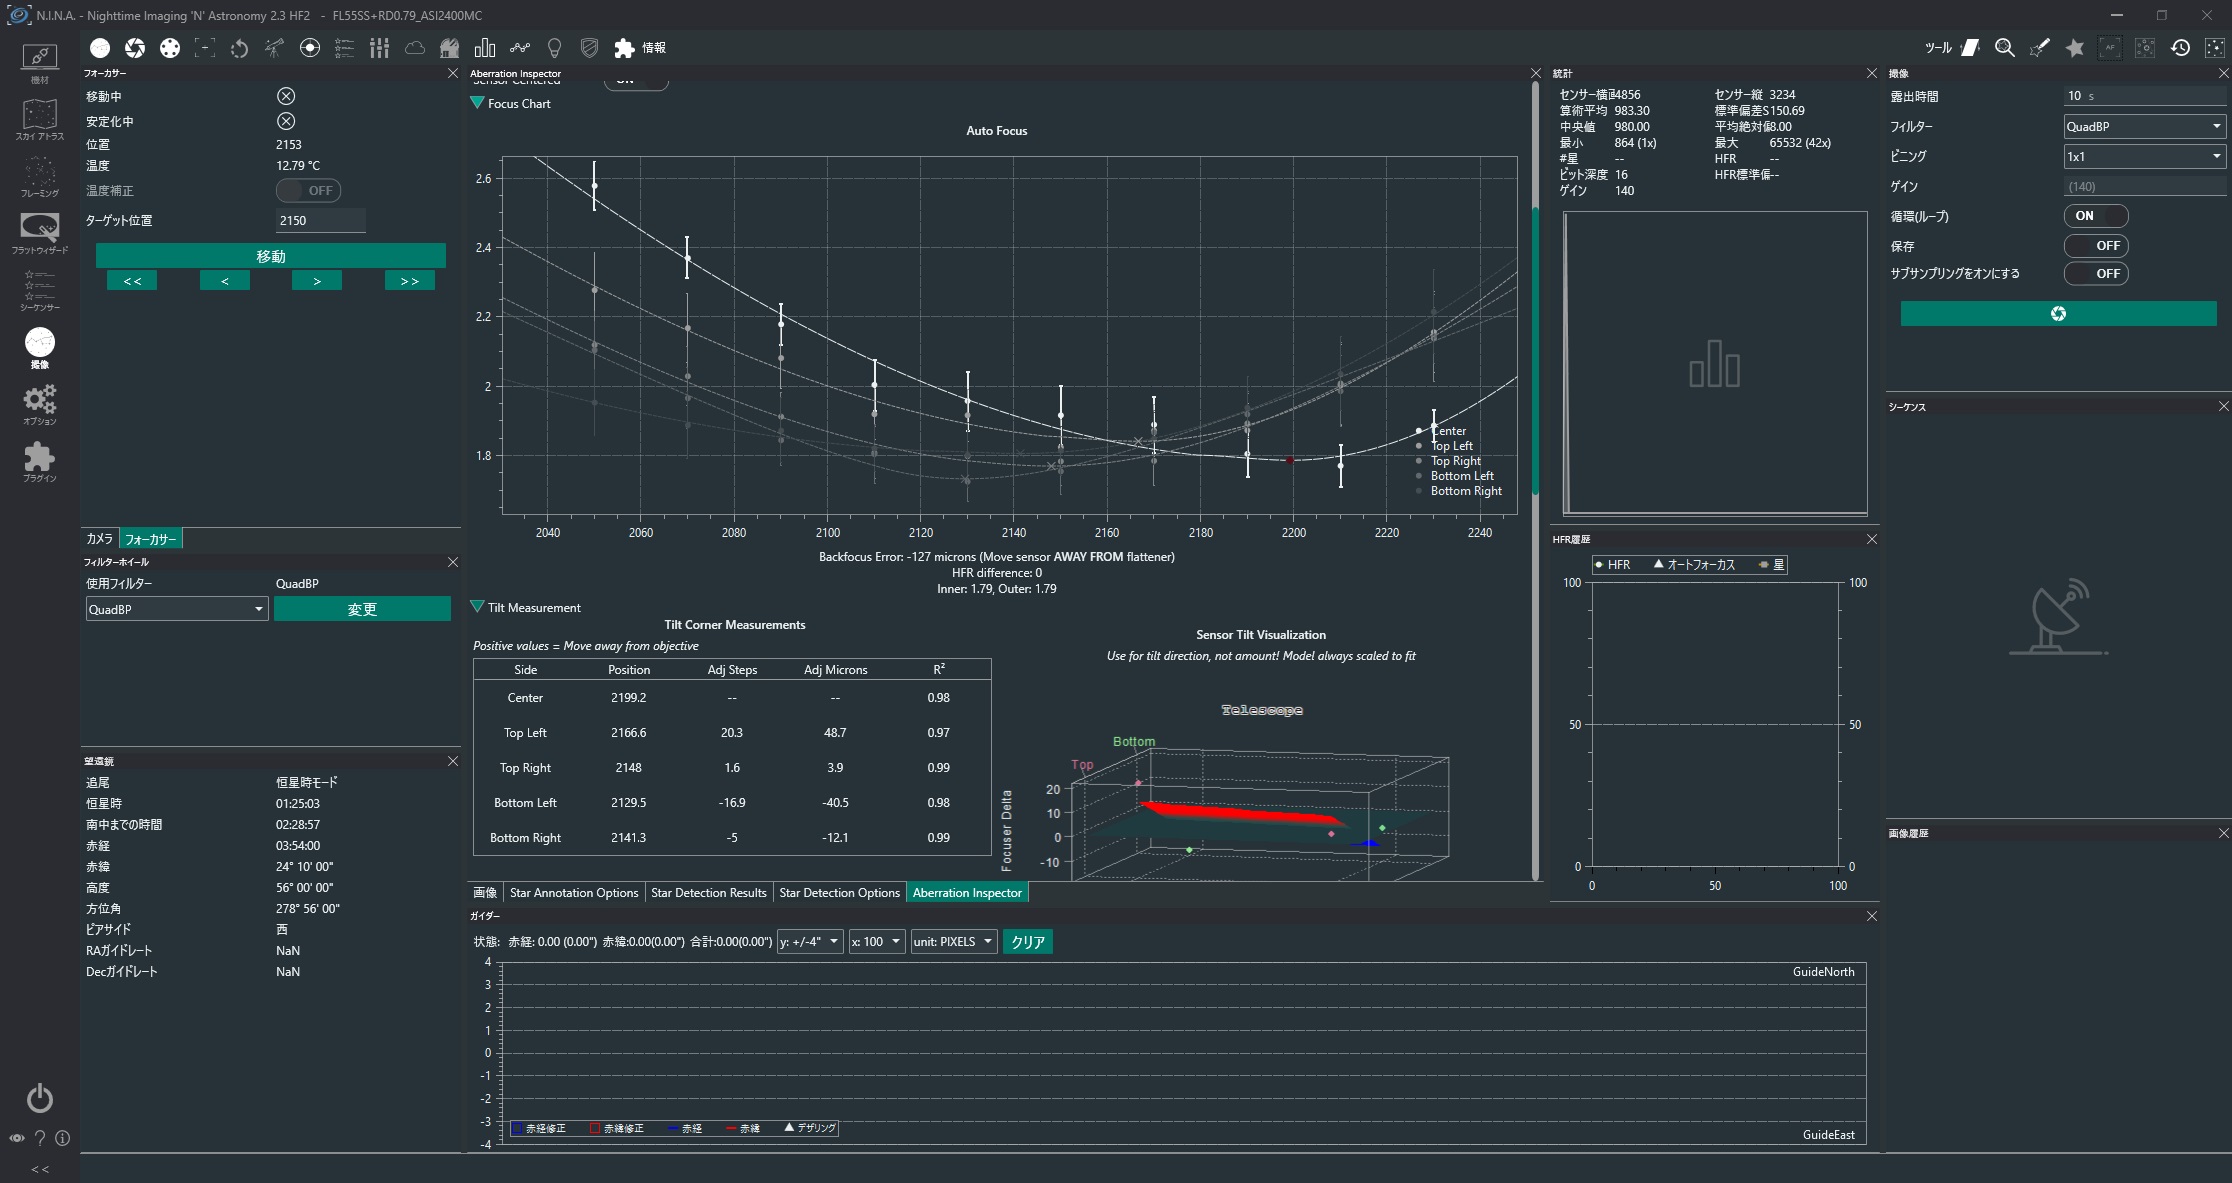Toggle the save (保存) OFF switch
The height and width of the screenshot is (1183, 2232).
point(2096,246)
